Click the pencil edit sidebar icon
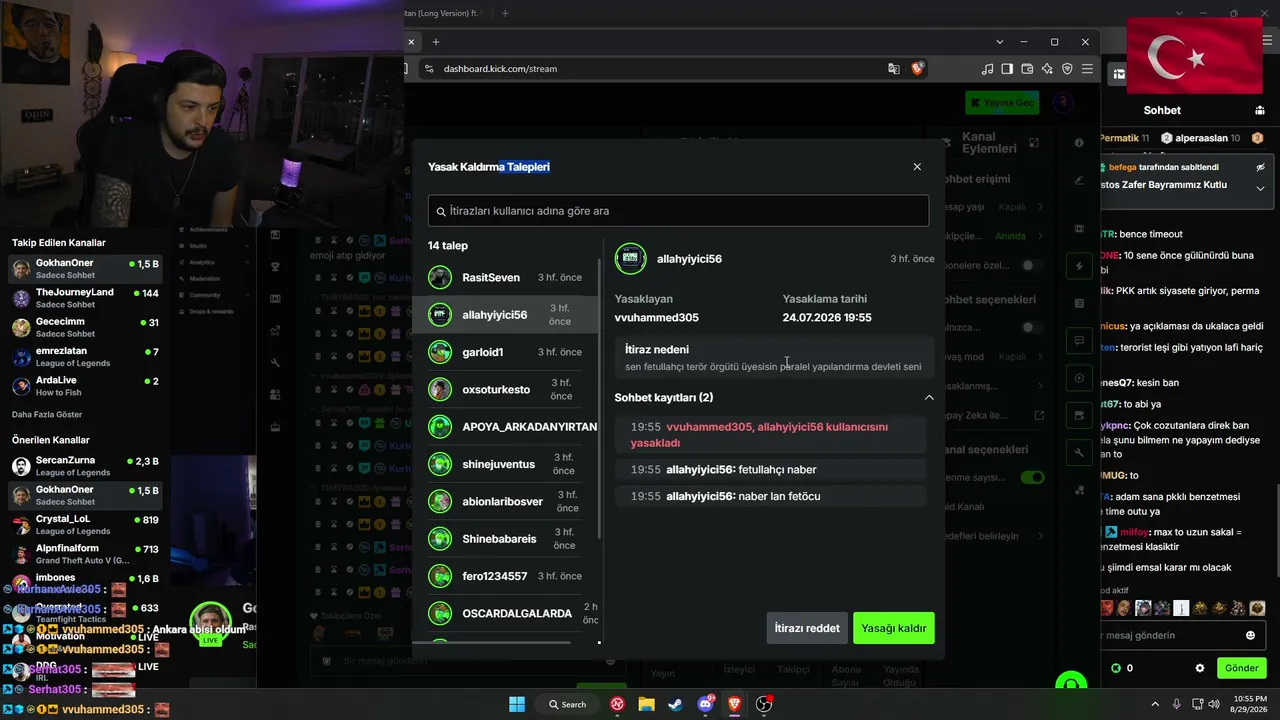The width and height of the screenshot is (1280, 720). [1079, 180]
